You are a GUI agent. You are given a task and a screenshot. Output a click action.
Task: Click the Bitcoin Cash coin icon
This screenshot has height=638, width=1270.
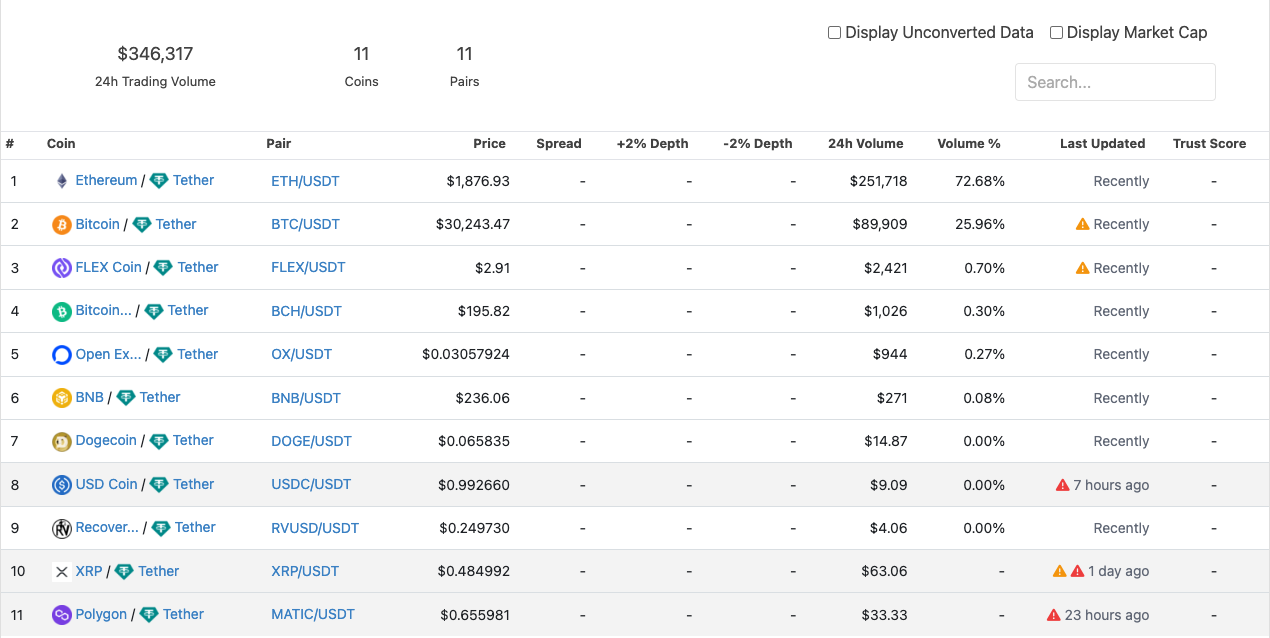tap(62, 311)
